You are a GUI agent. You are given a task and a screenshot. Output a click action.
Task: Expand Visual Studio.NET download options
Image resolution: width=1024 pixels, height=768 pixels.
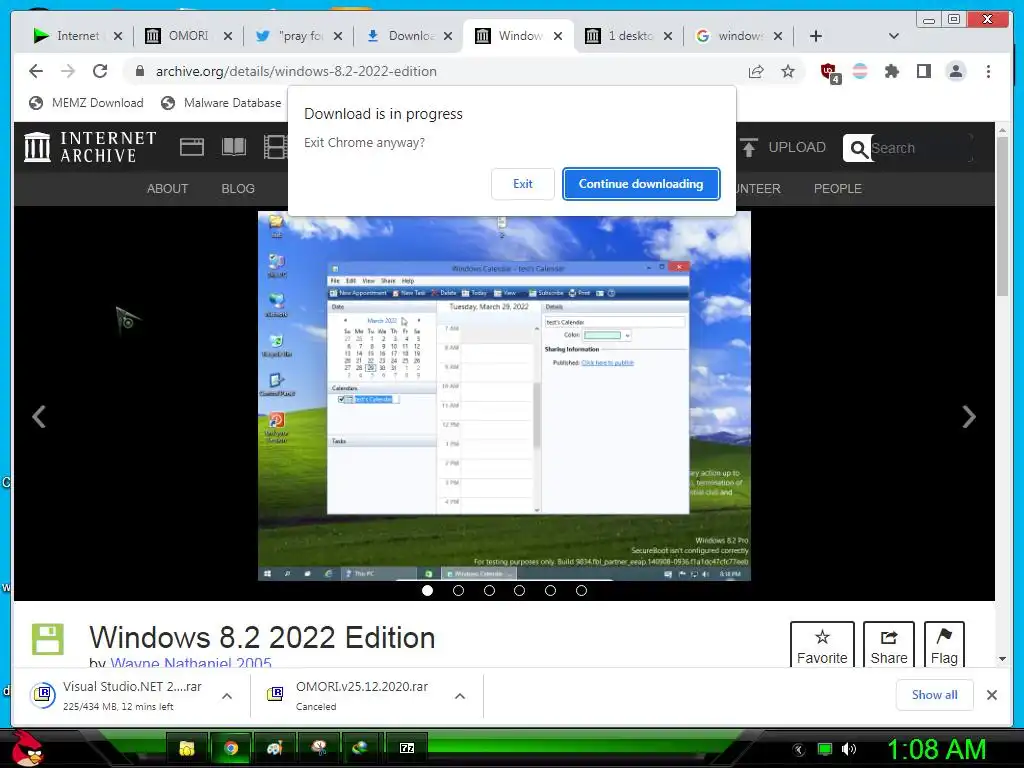[x=227, y=696]
